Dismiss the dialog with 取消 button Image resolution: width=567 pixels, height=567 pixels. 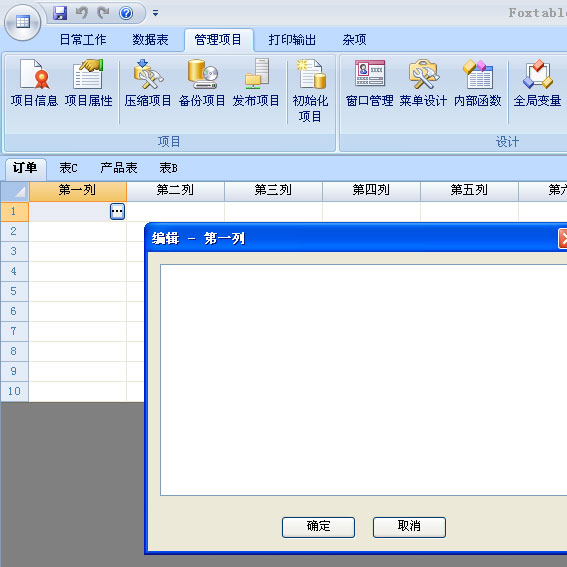(409, 527)
